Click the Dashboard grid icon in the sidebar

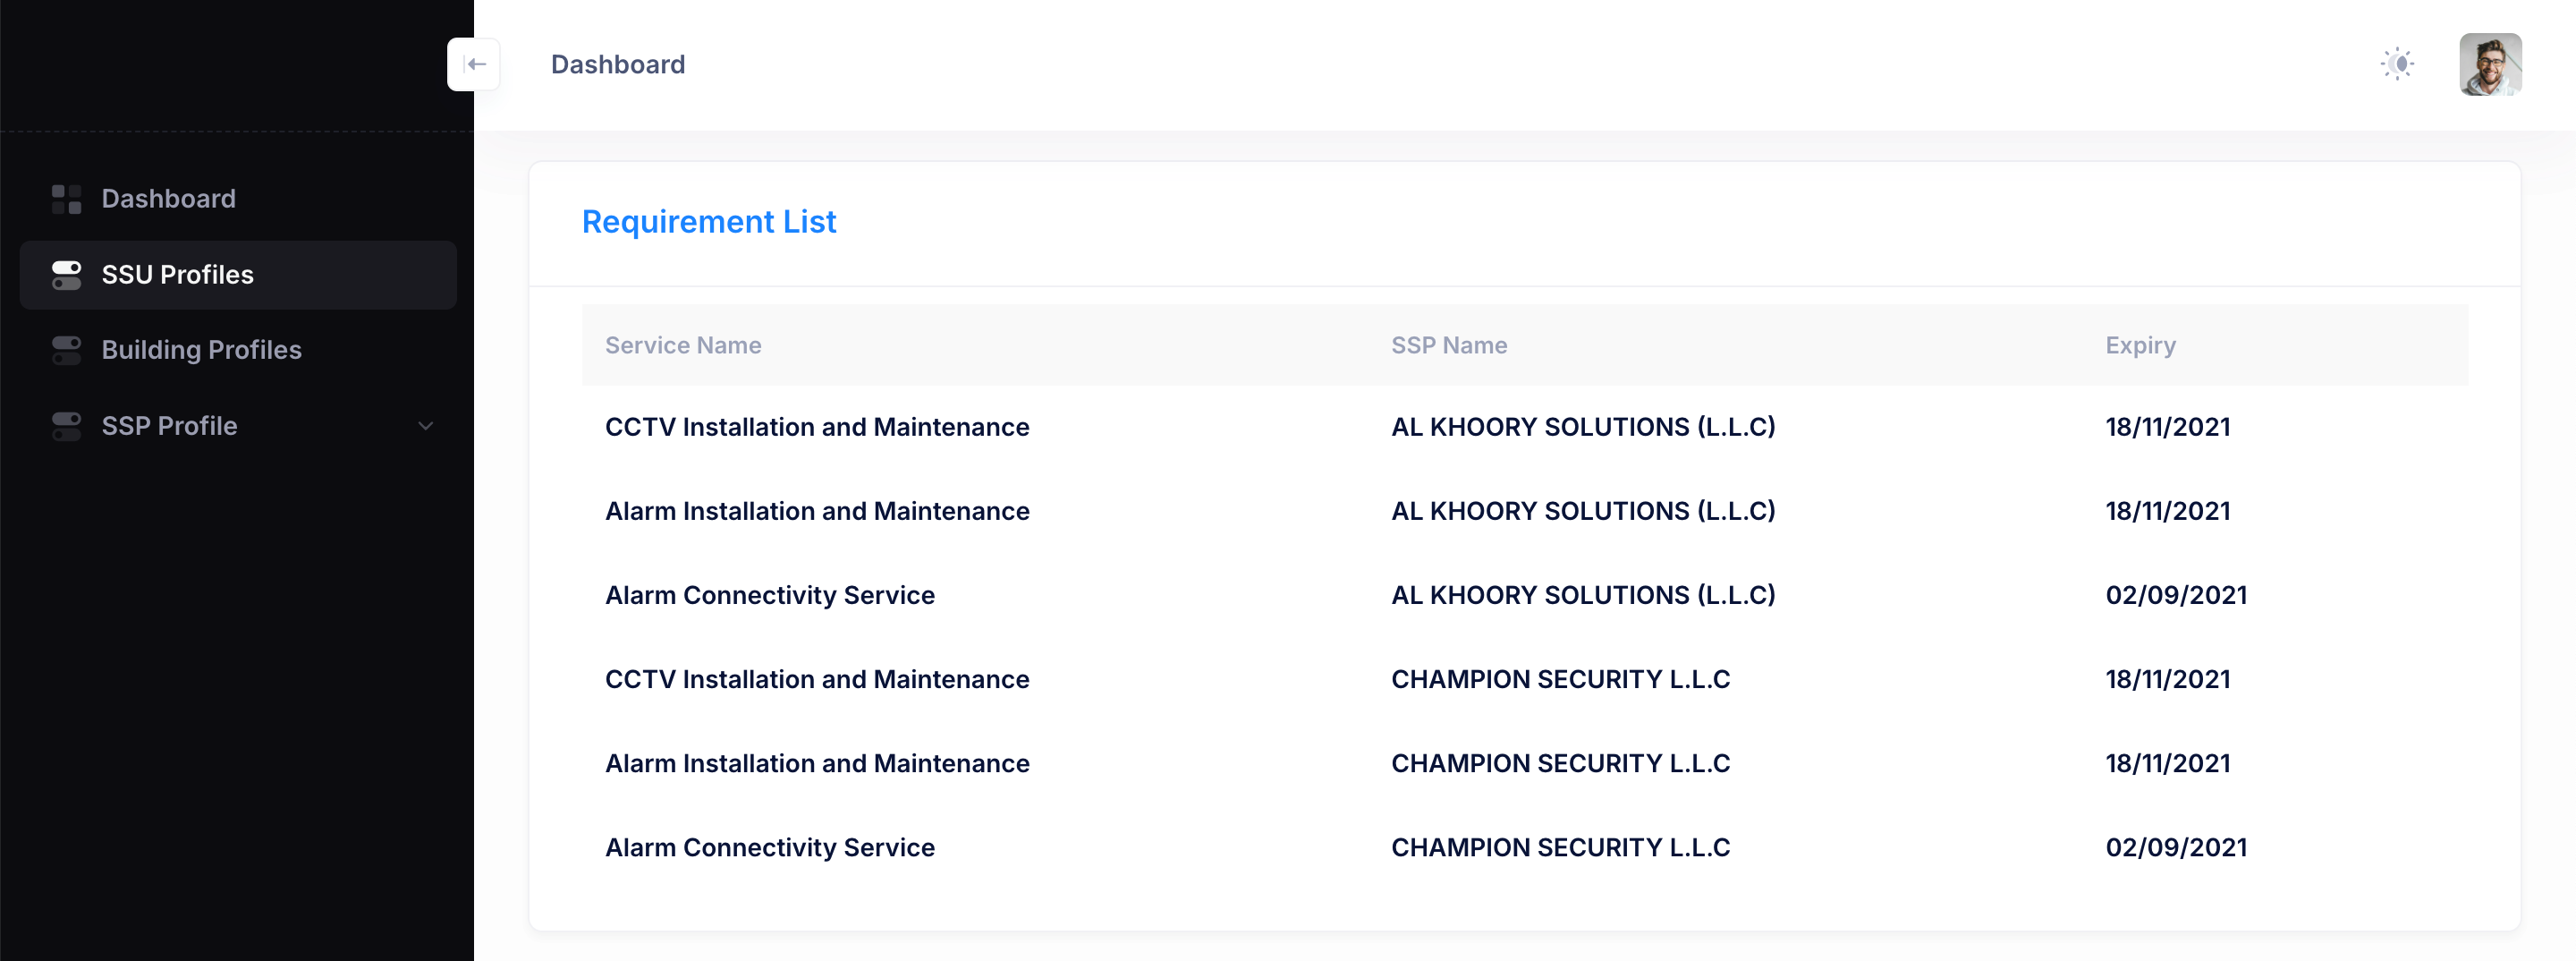(x=66, y=199)
